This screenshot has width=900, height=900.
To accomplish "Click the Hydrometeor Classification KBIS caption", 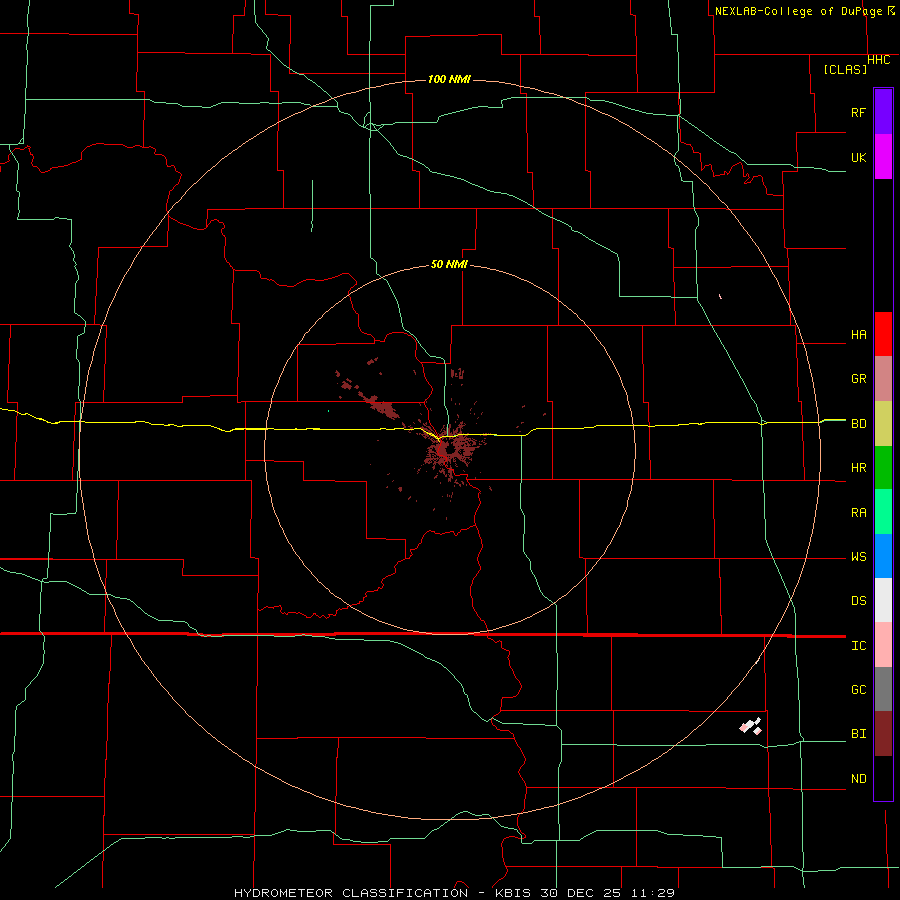I will point(454,893).
